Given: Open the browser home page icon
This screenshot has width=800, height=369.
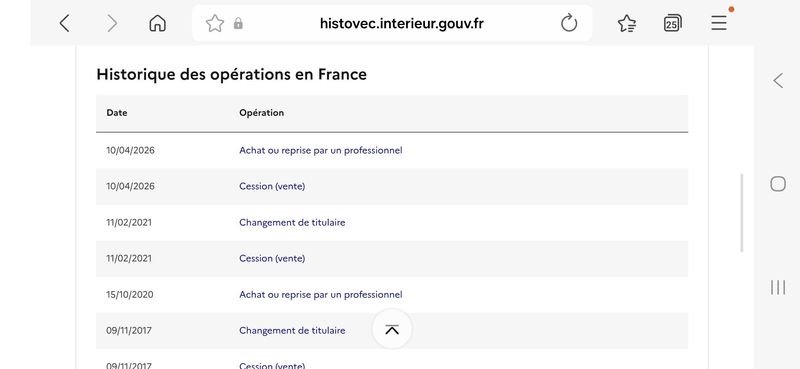Looking at the screenshot, I should click(158, 23).
